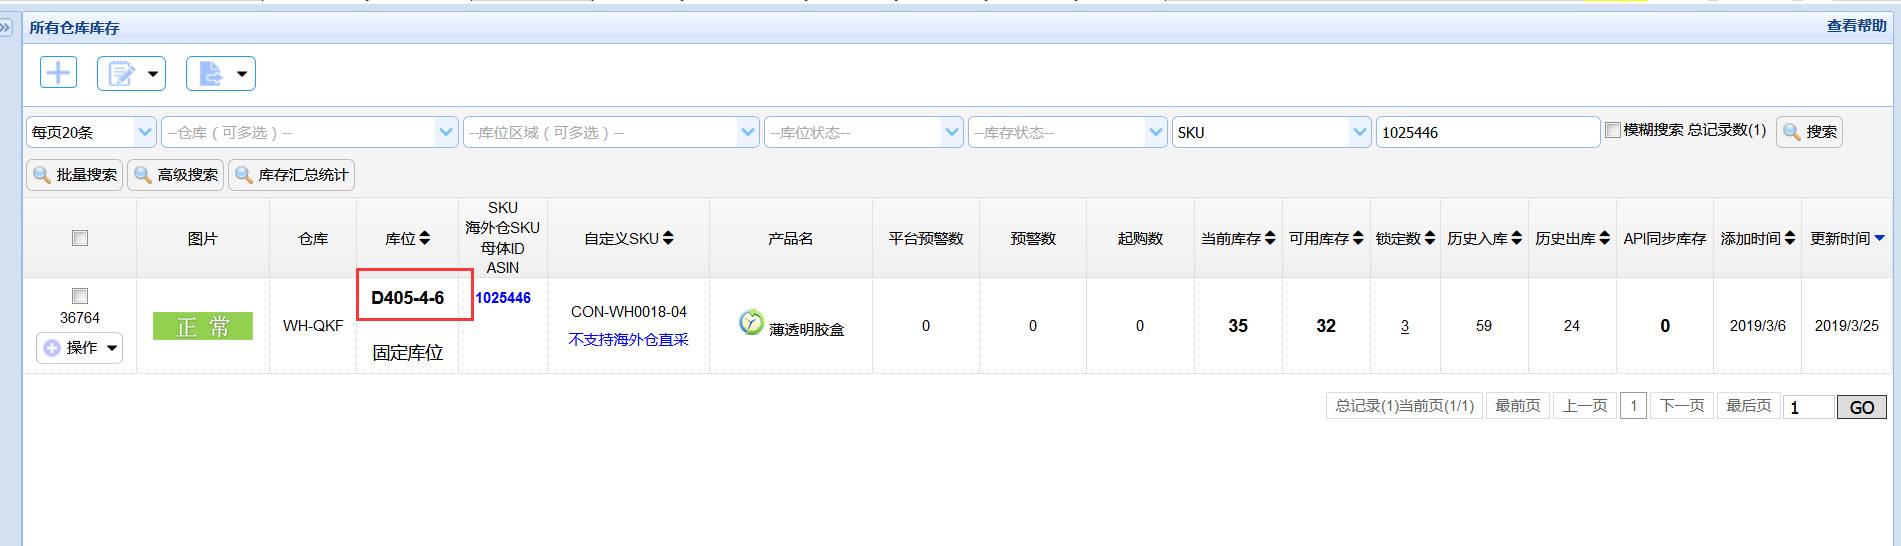Go to 上一页 previous page

click(1585, 405)
